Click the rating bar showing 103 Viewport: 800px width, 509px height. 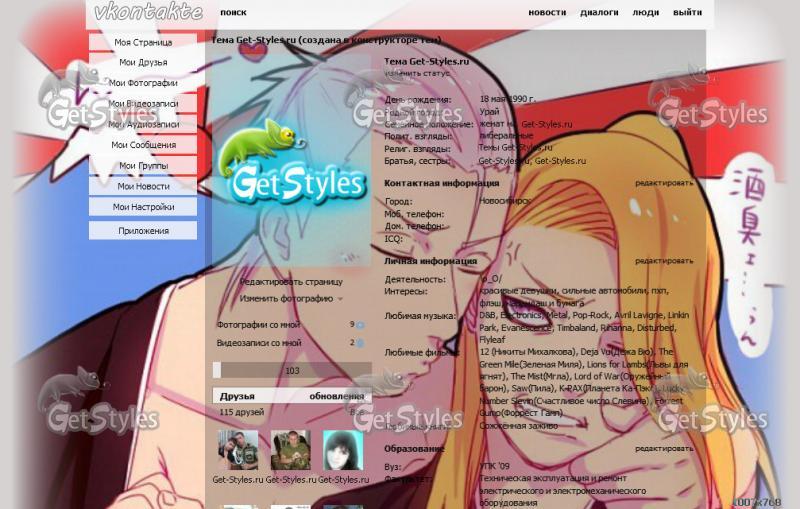point(292,371)
